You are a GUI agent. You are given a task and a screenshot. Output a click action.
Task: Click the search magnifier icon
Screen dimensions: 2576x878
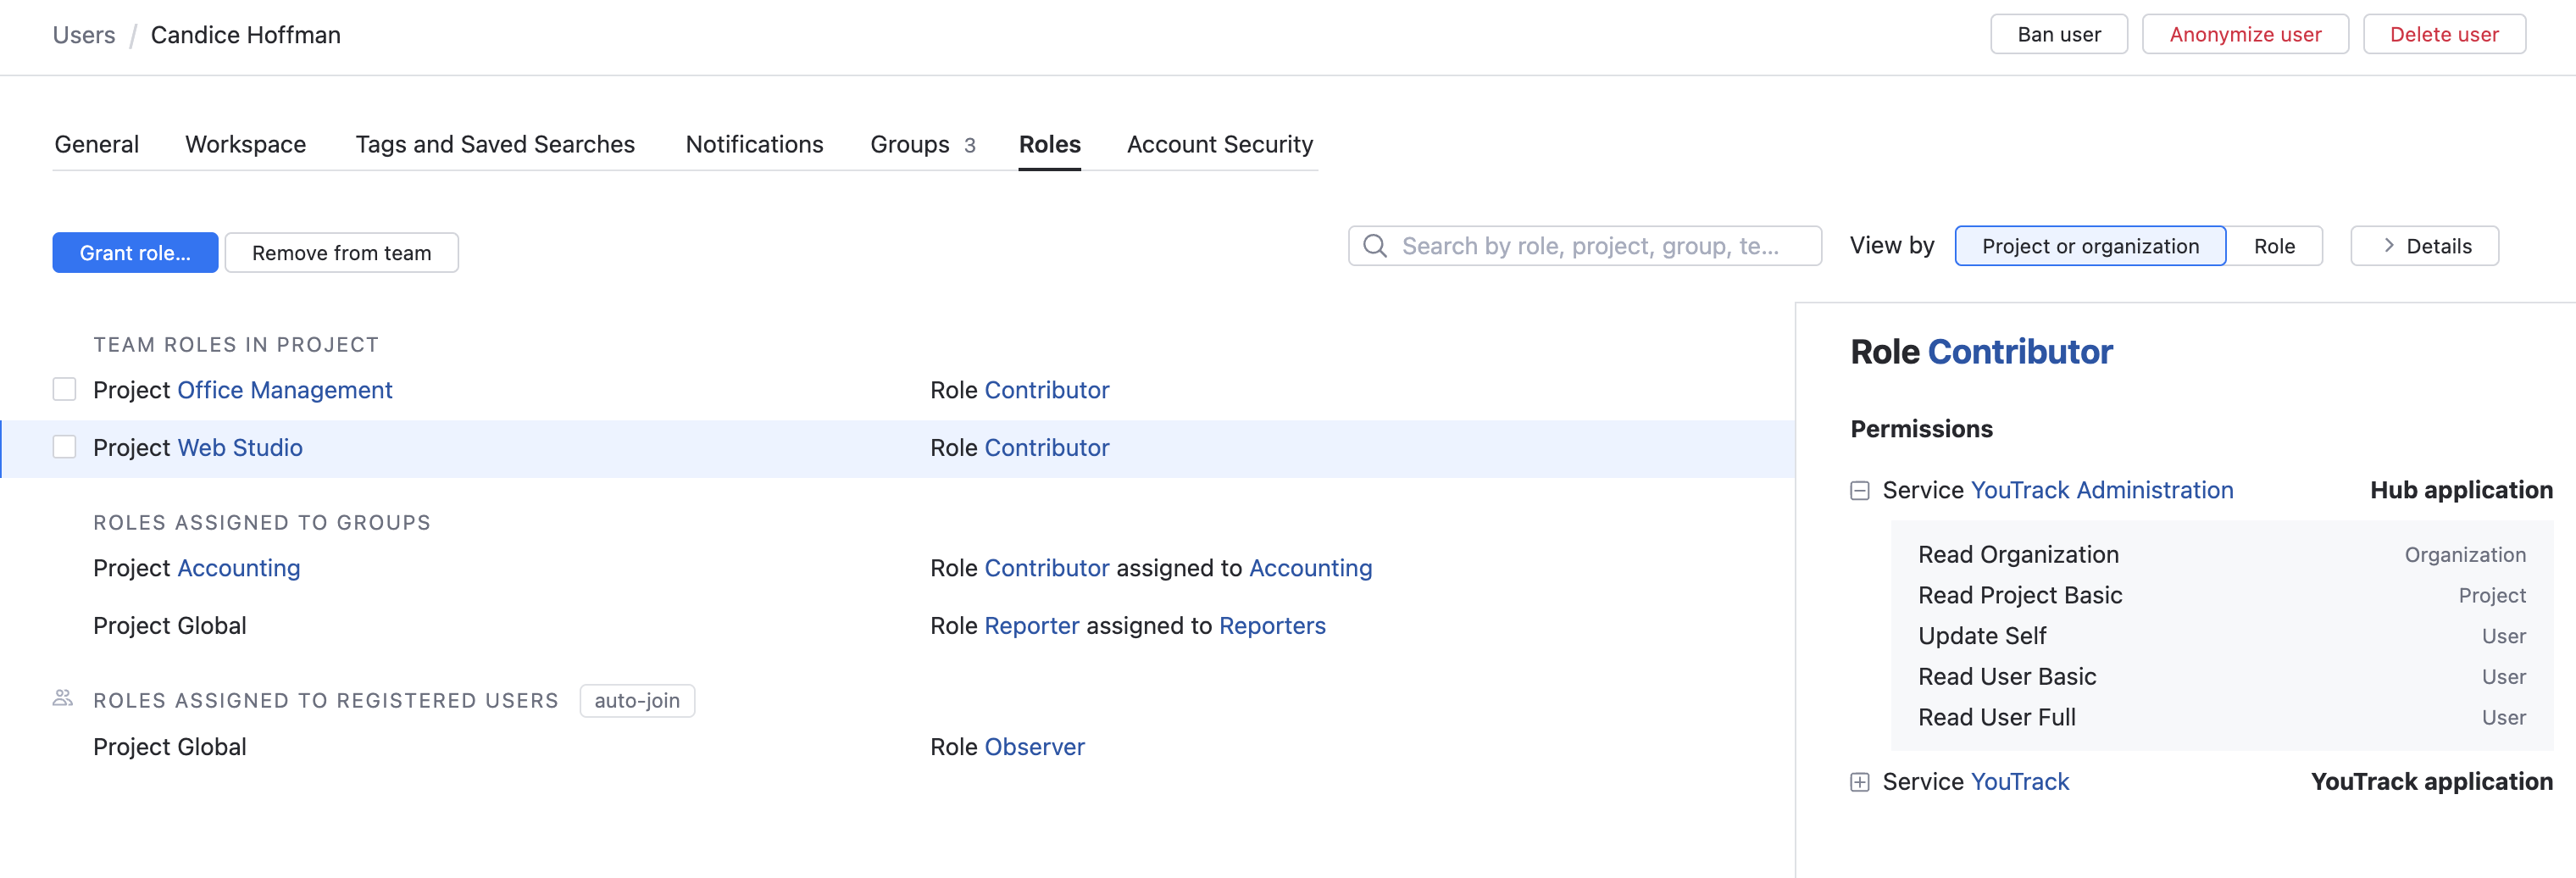point(1375,246)
